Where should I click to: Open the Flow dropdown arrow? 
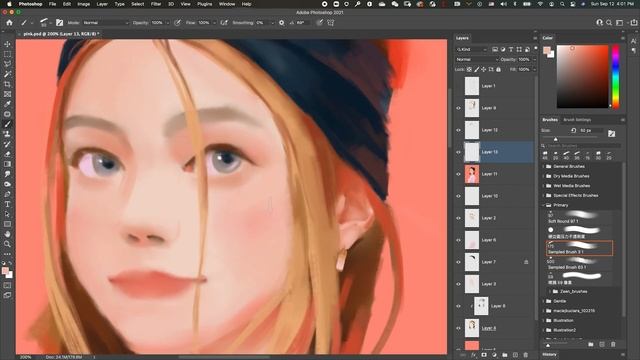[x=214, y=23]
